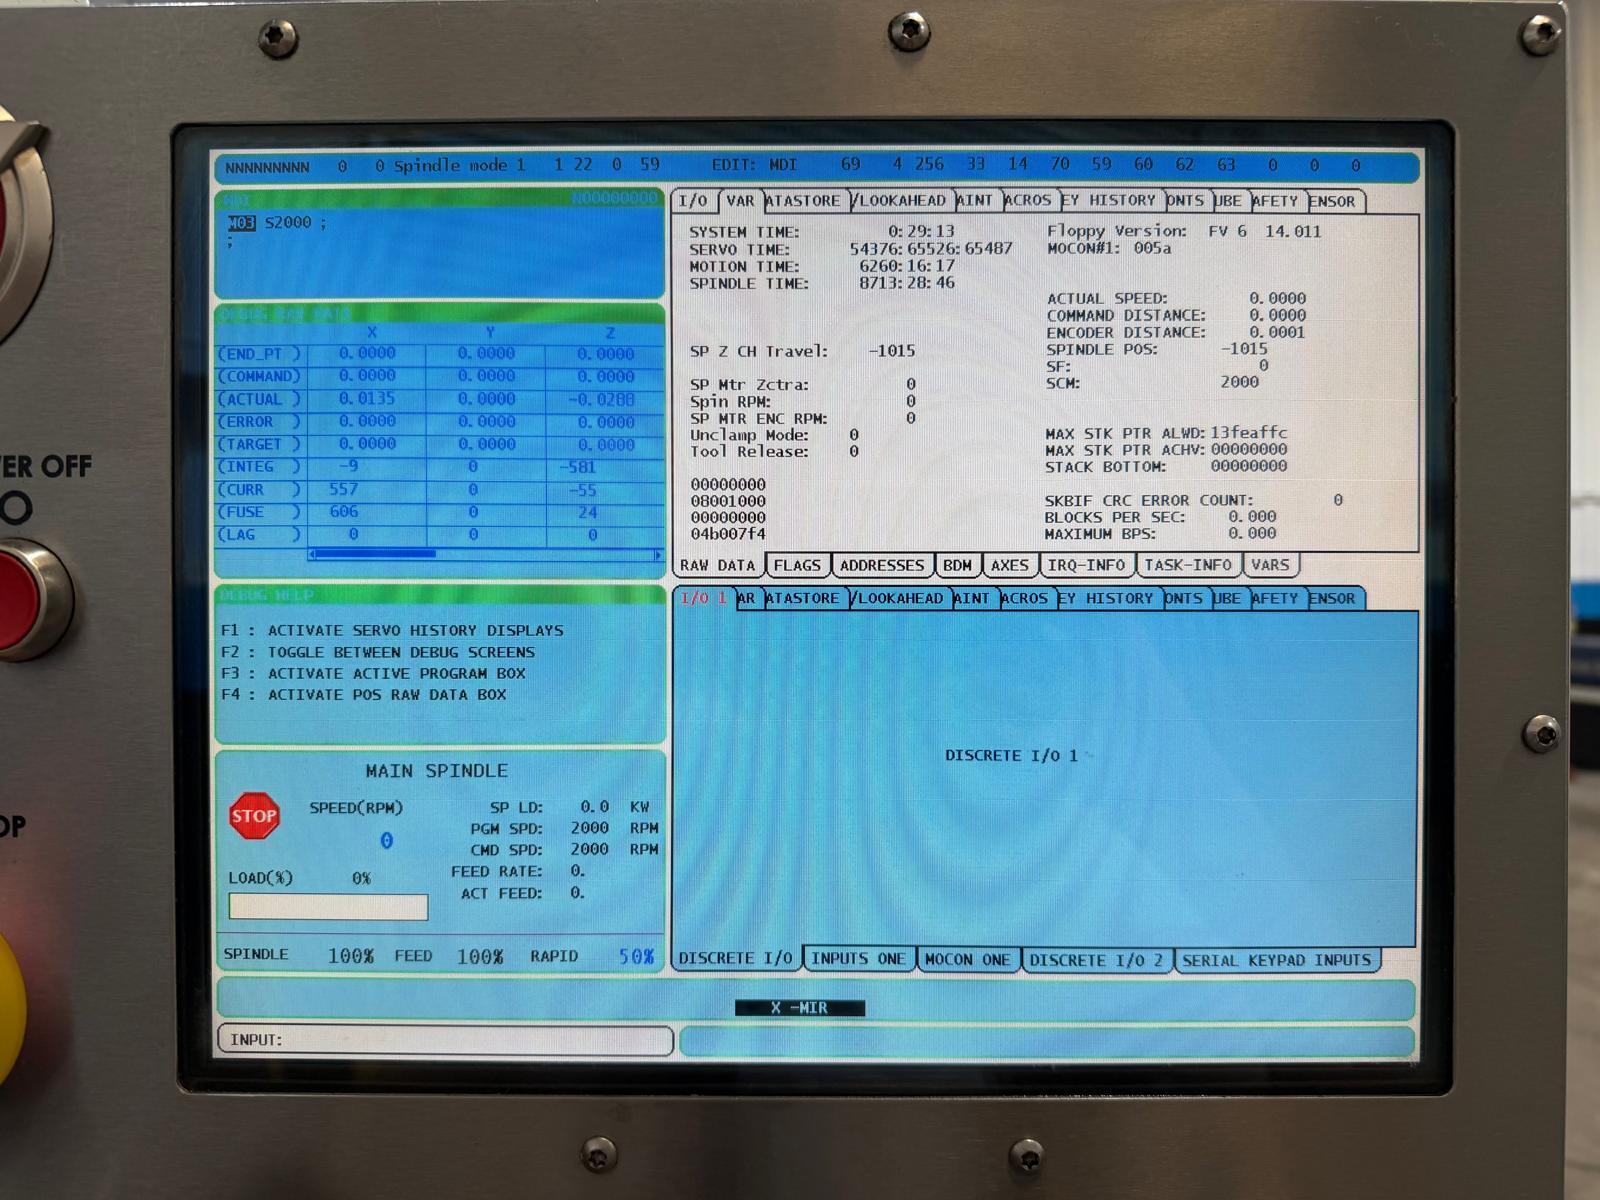
Task: Click the F1 : ACTIVATE SERVO HISTORY DISPLAYS line
Action: coord(392,630)
